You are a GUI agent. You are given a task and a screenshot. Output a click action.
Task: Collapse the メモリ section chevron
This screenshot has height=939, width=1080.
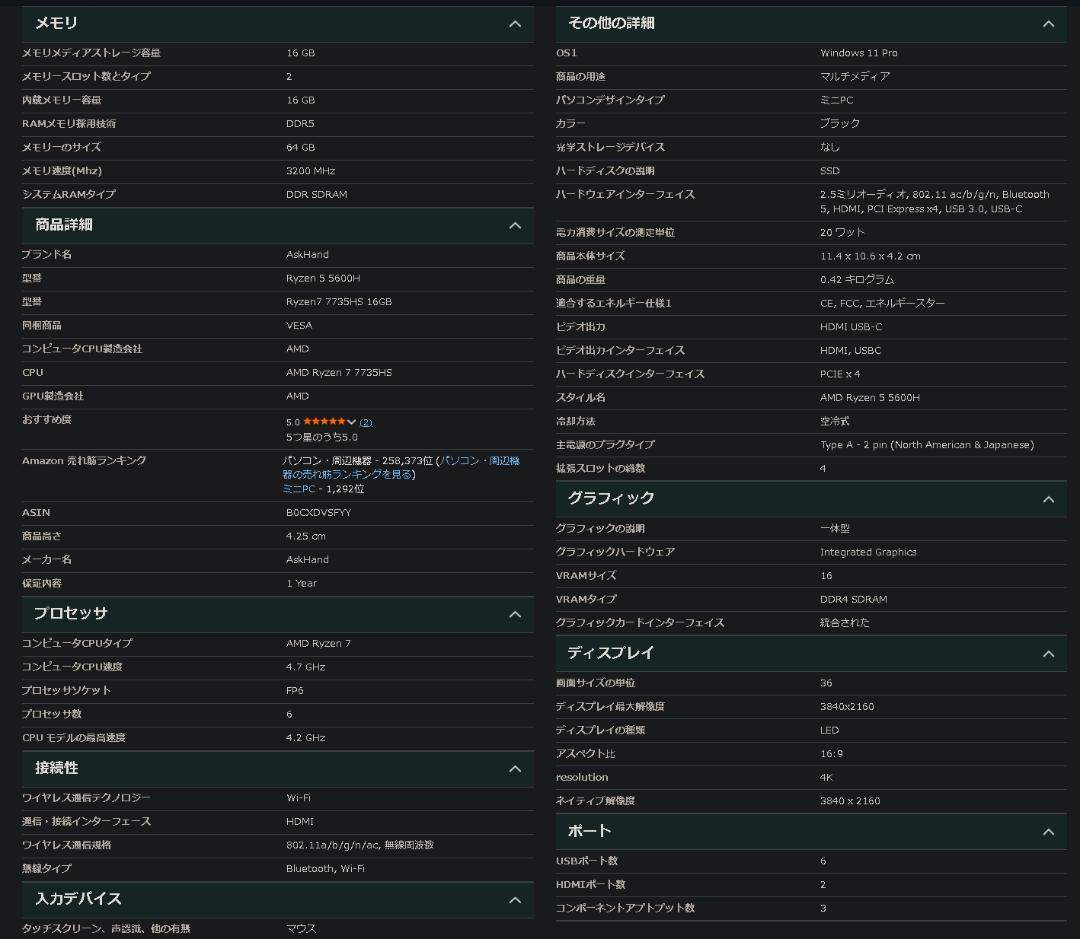point(515,22)
